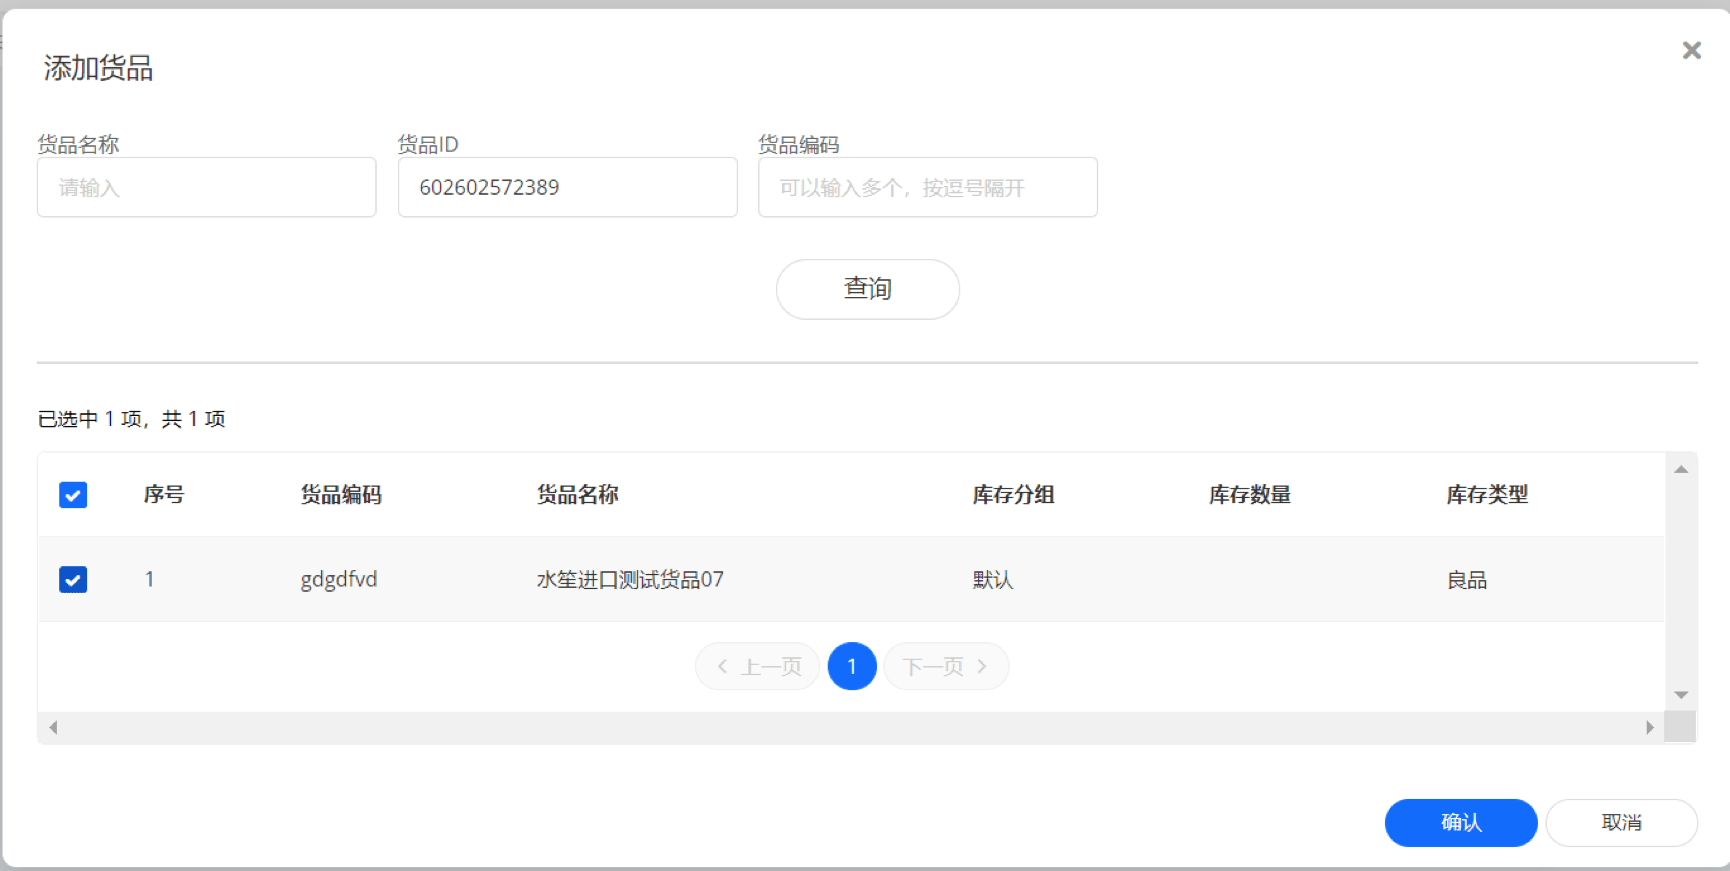Click the vertical scrollbar up arrow
This screenshot has height=871, width=1730.
1681,469
